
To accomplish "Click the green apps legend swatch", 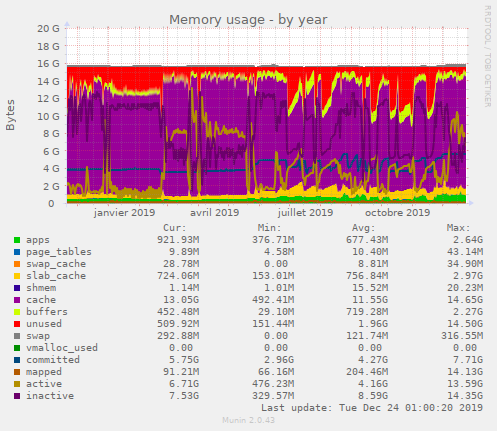I will [17, 240].
